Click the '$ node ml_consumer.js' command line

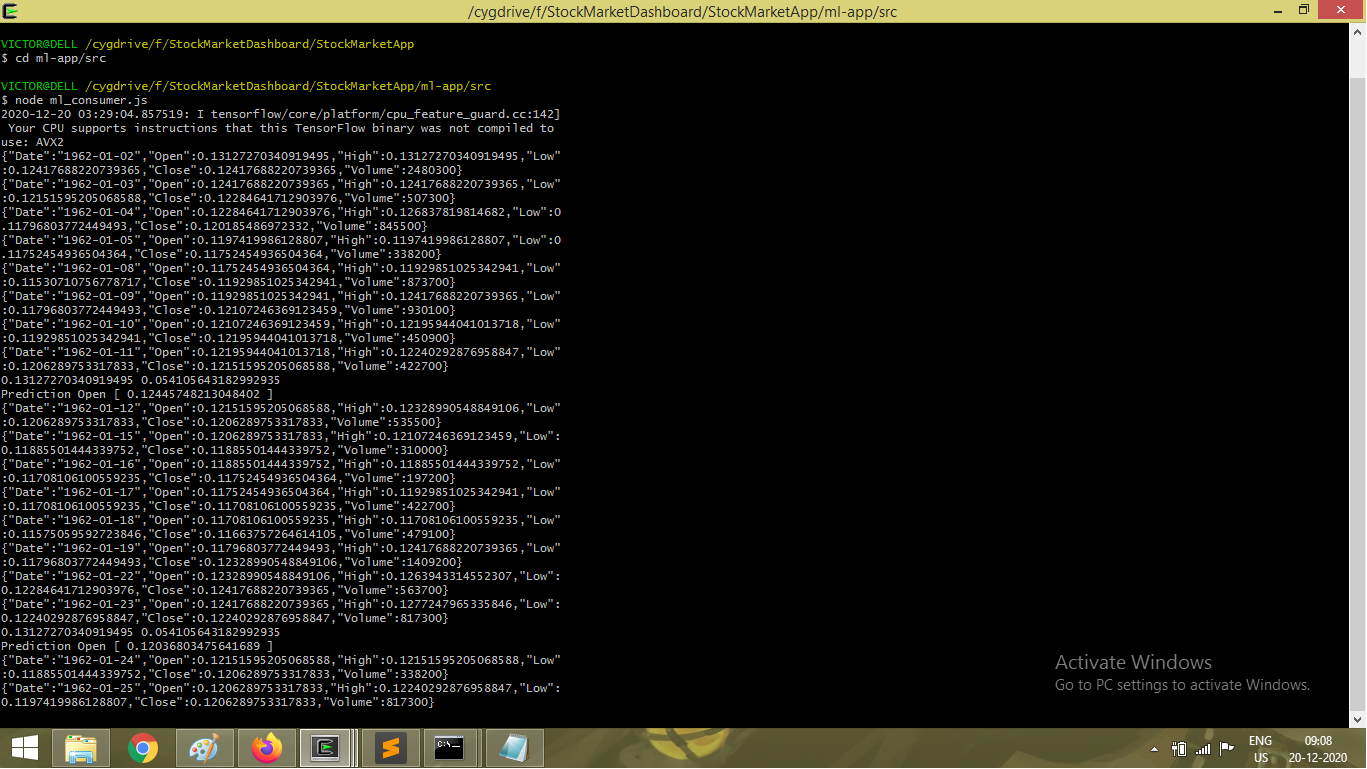pyautogui.click(x=74, y=100)
